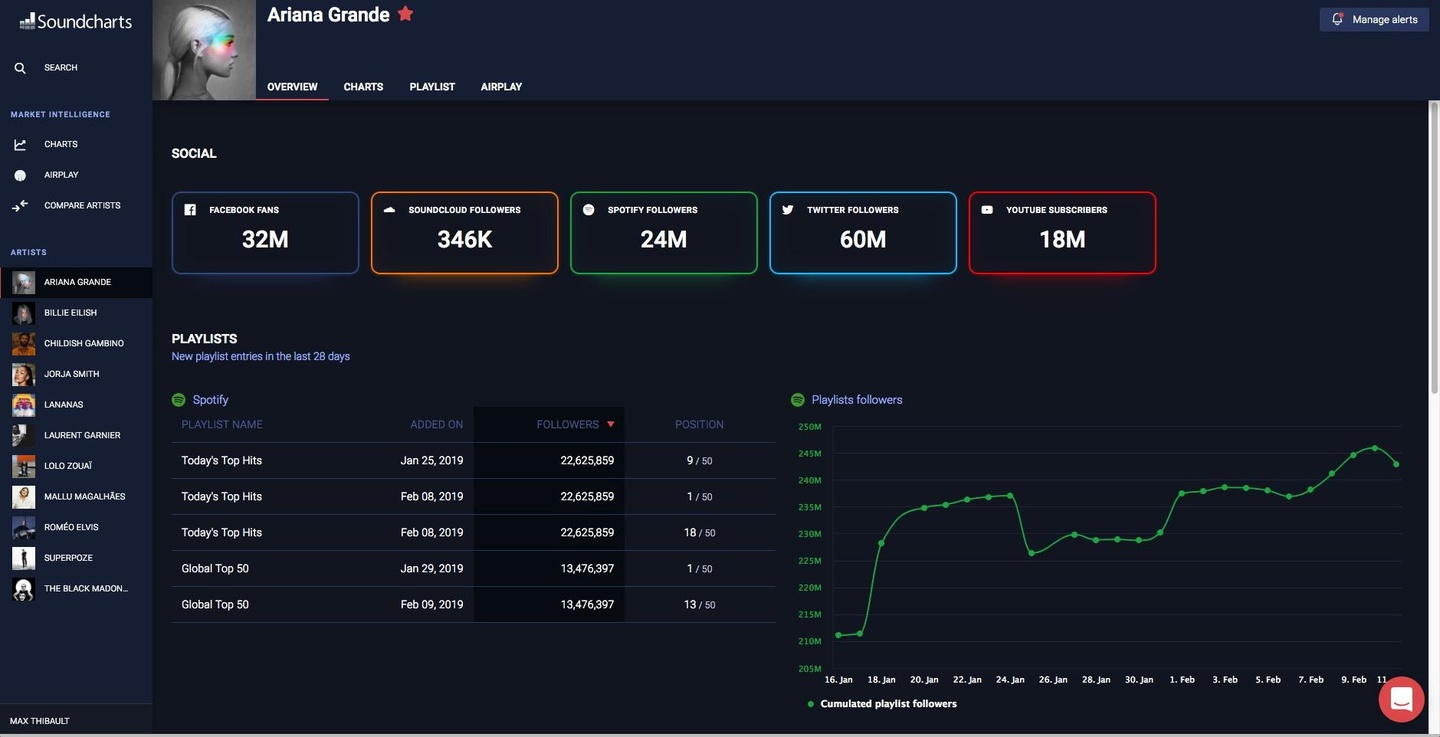Select The Black Madonna in the artists list

coord(76,589)
